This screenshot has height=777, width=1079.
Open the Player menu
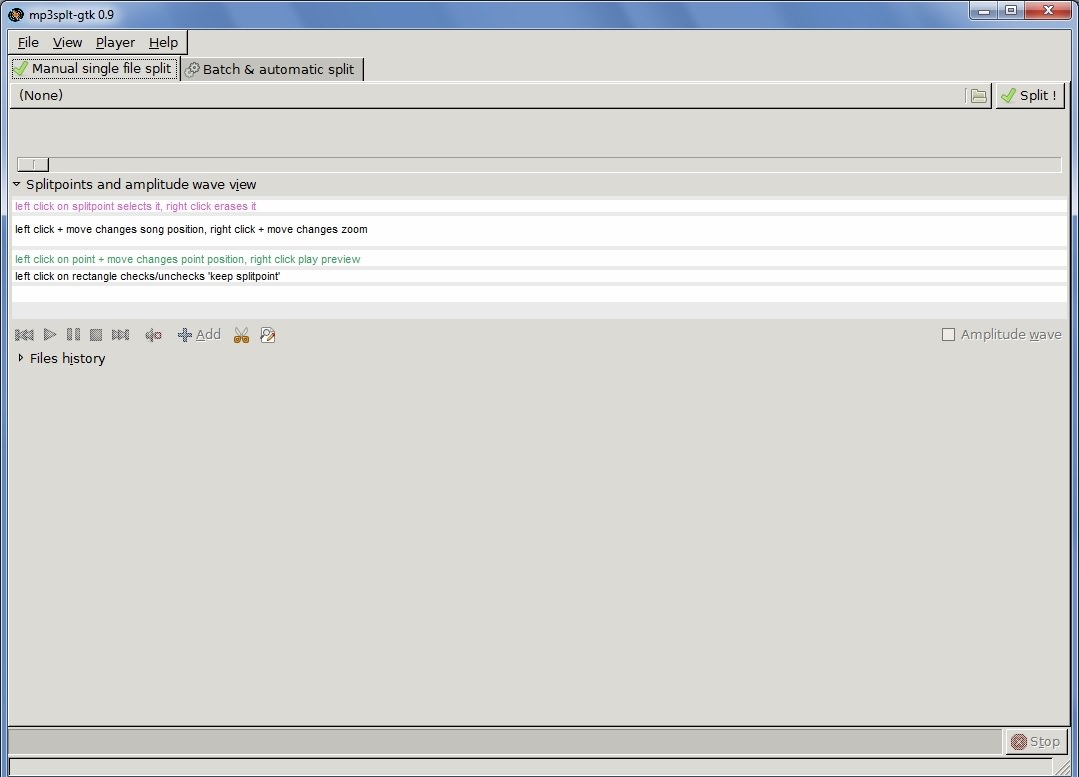pos(114,42)
